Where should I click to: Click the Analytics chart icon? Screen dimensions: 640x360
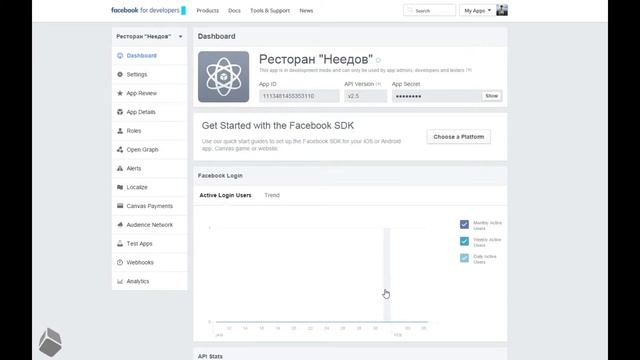[120, 281]
